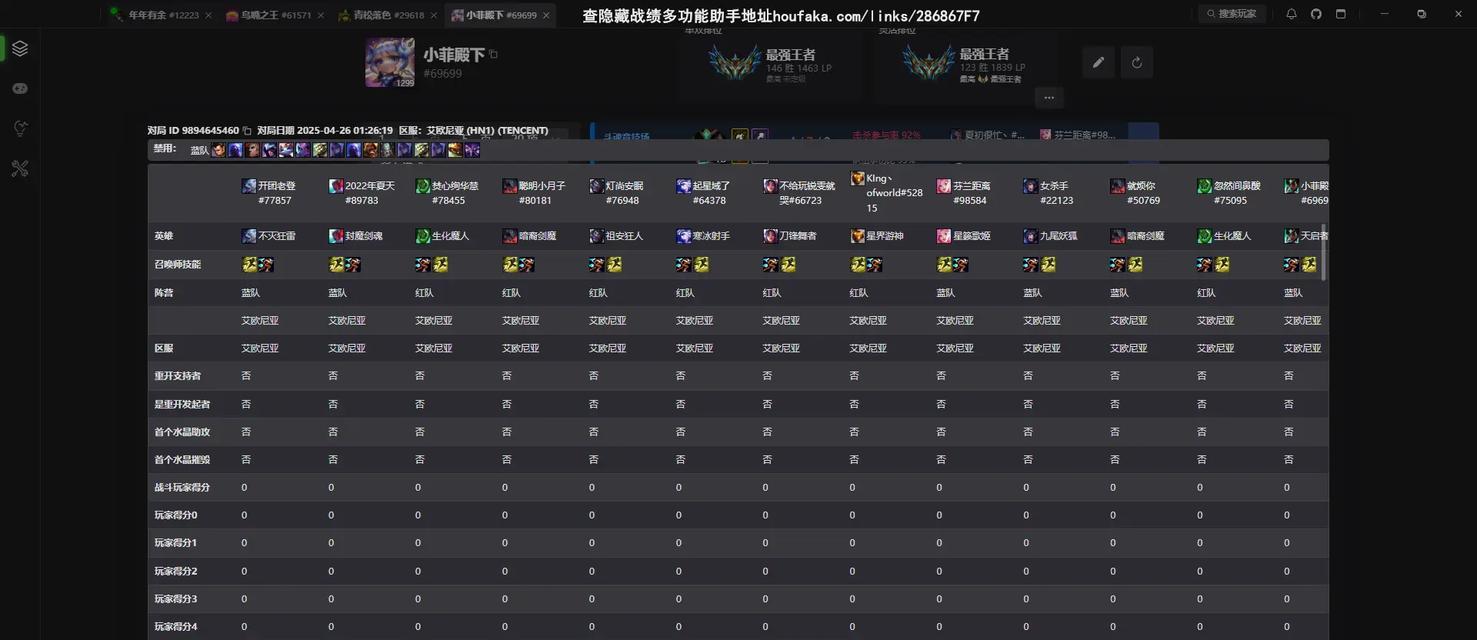Click the refresh profile button
Image resolution: width=1477 pixels, height=640 pixels.
click(1137, 62)
